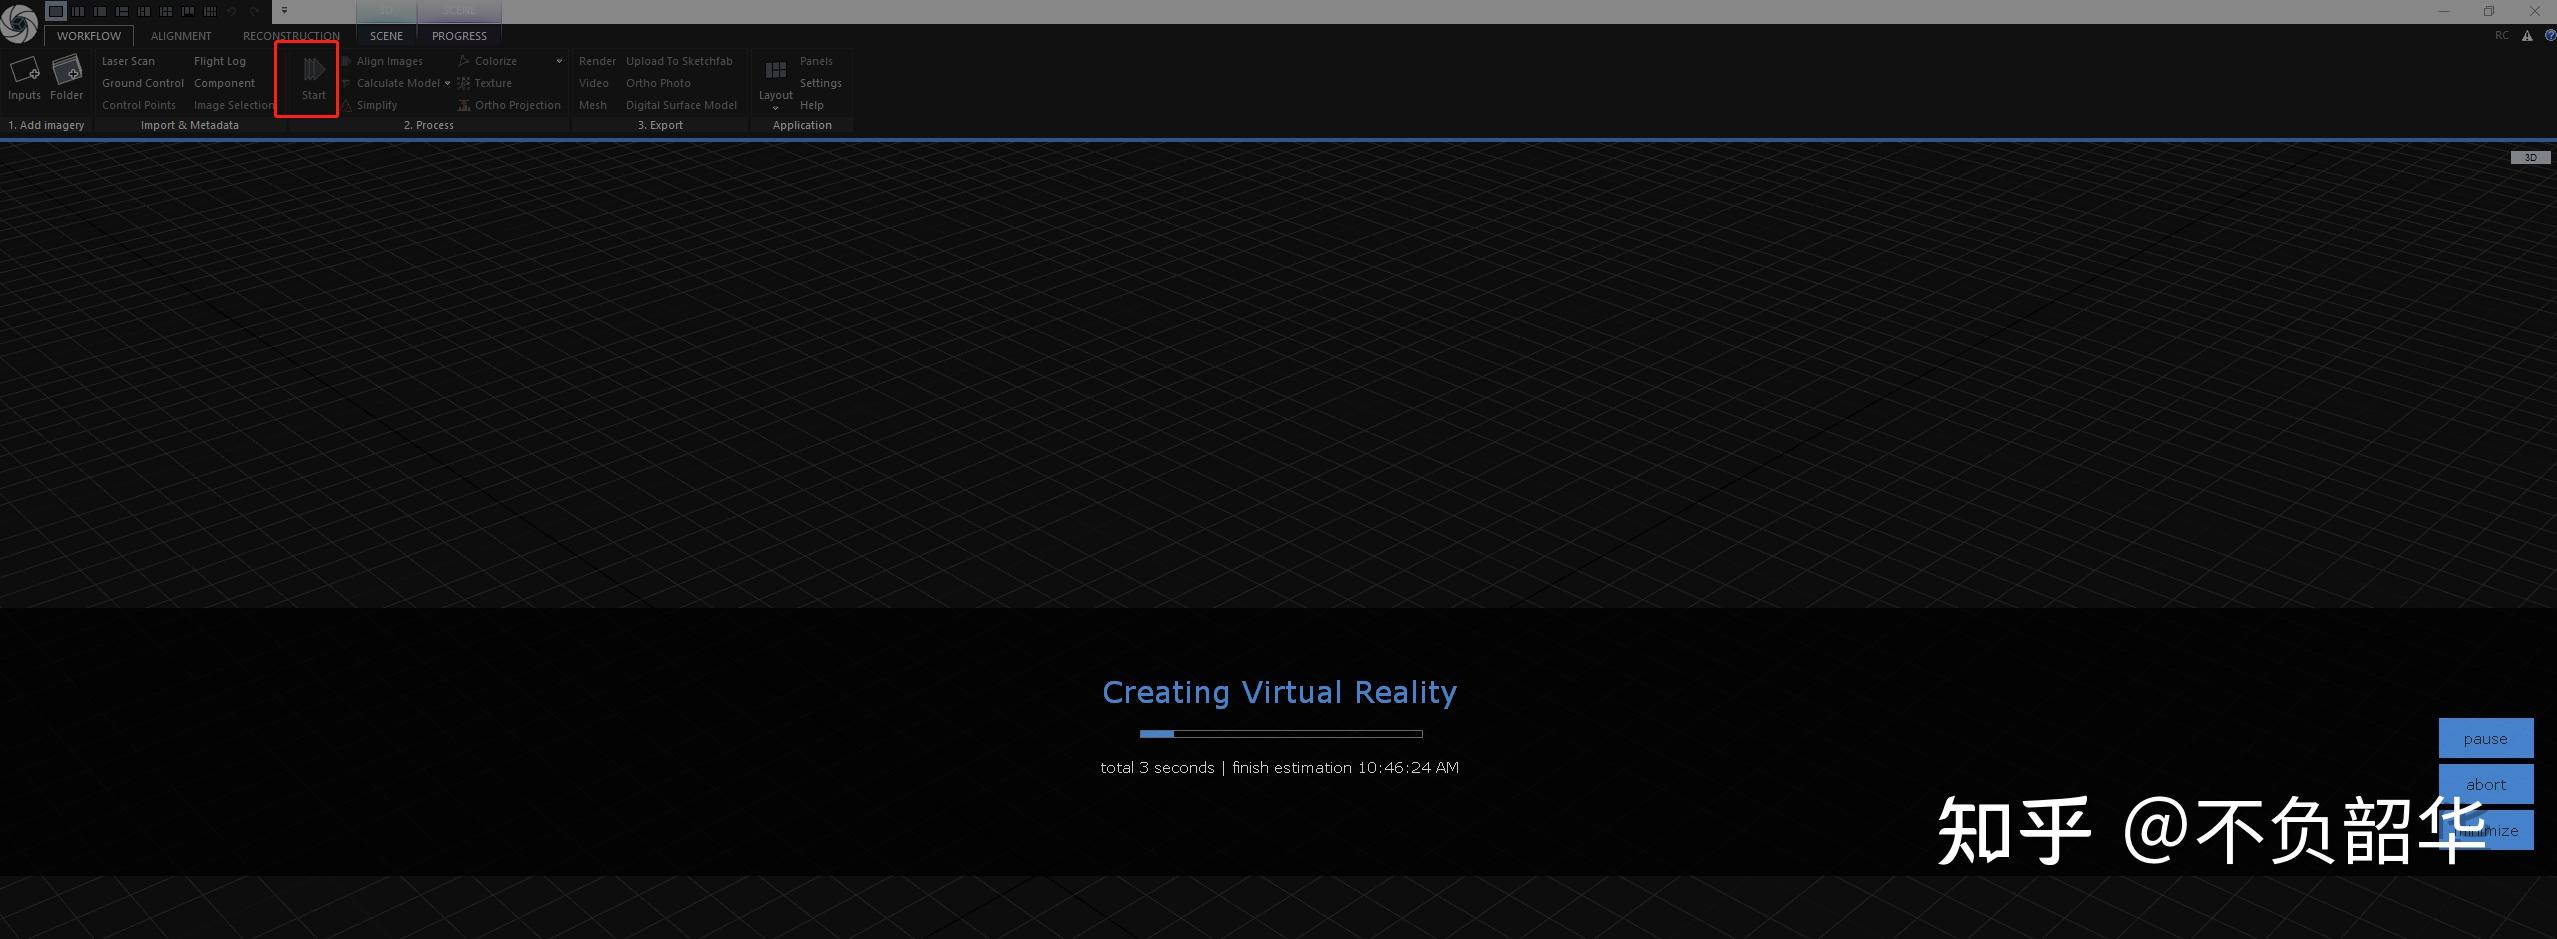Viewport: 2557px width, 939px height.
Task: Click the Simplify tool
Action: click(x=369, y=105)
